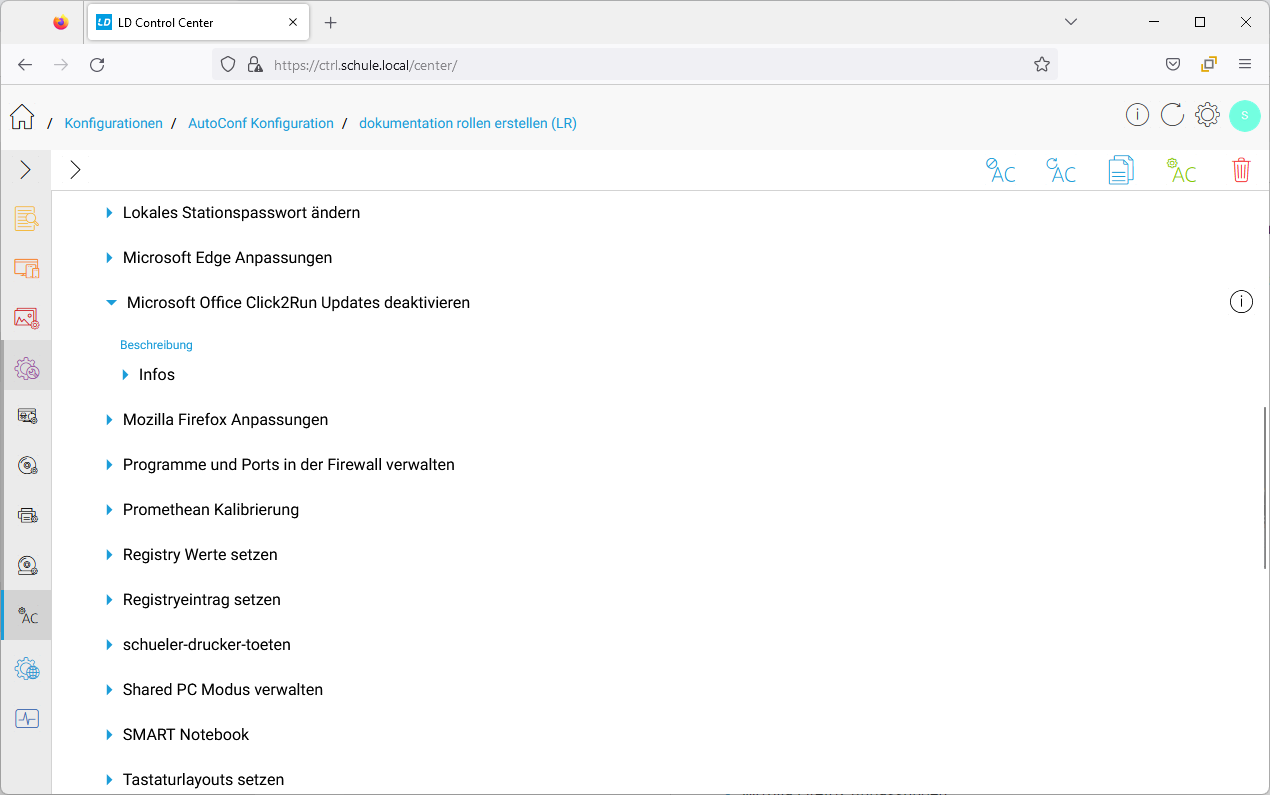
Task: Open a new browser tab
Action: 331,22
